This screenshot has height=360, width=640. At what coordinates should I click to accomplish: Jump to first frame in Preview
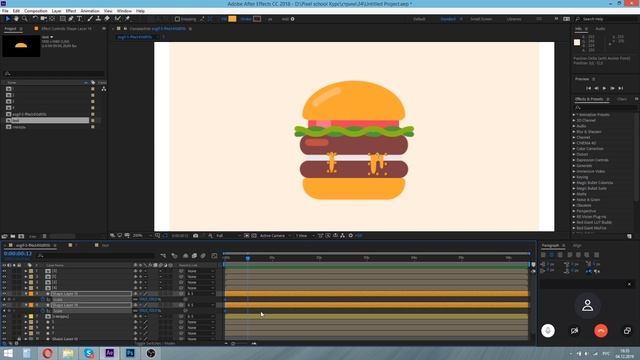588,88
